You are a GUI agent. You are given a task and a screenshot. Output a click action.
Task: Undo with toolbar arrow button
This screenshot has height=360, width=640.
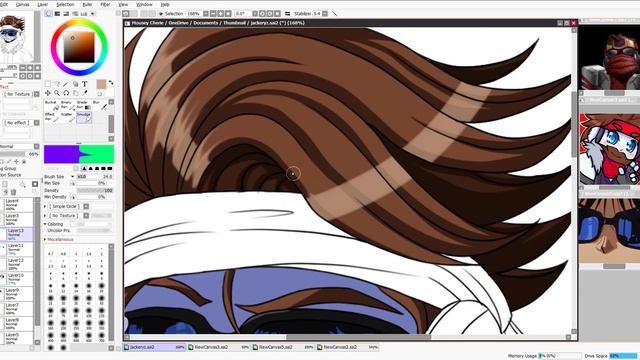tap(126, 14)
